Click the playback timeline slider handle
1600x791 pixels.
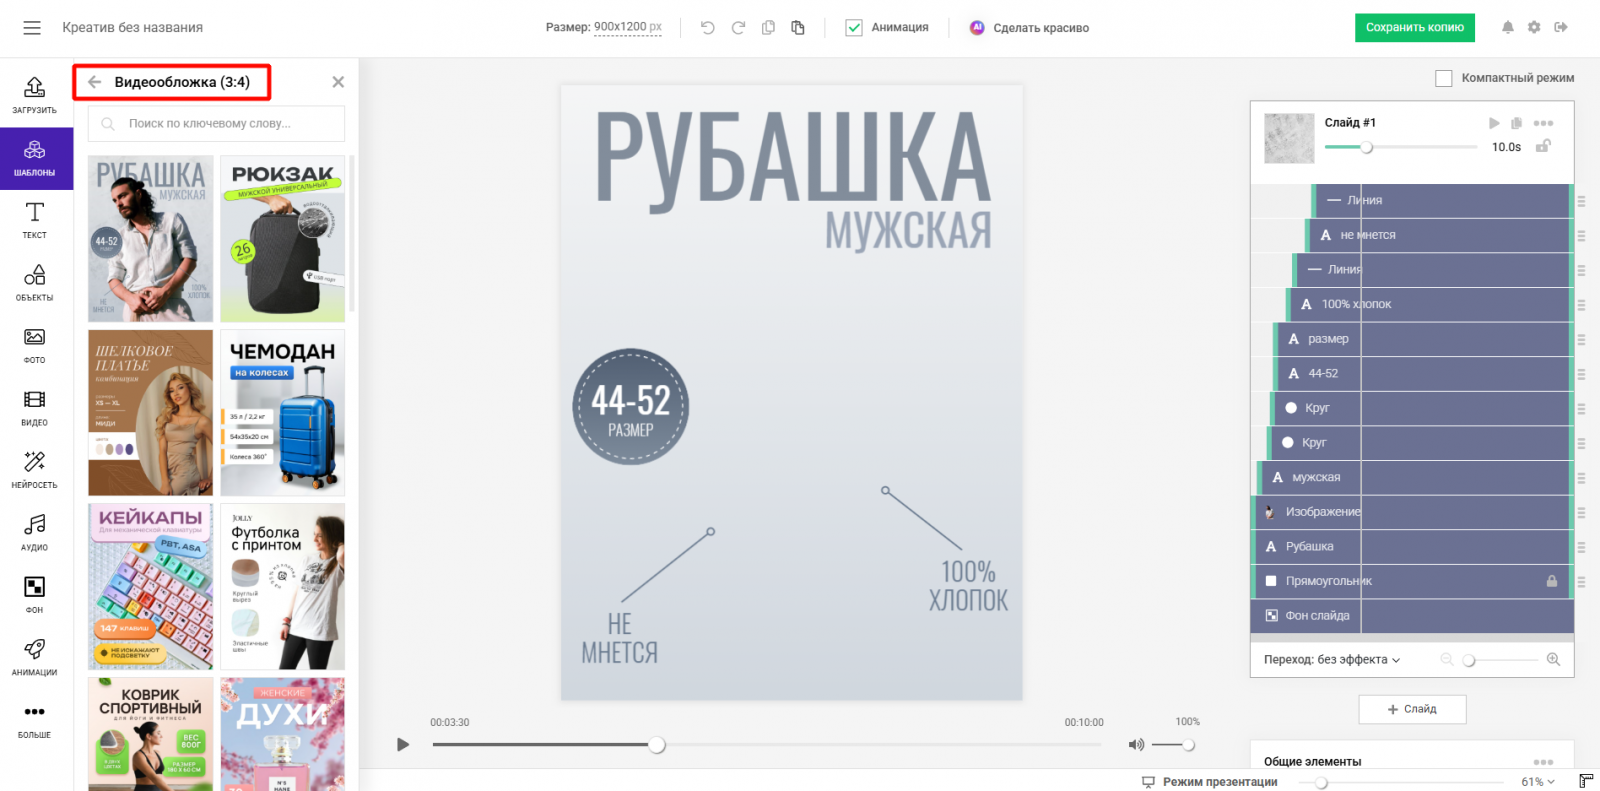(x=657, y=745)
